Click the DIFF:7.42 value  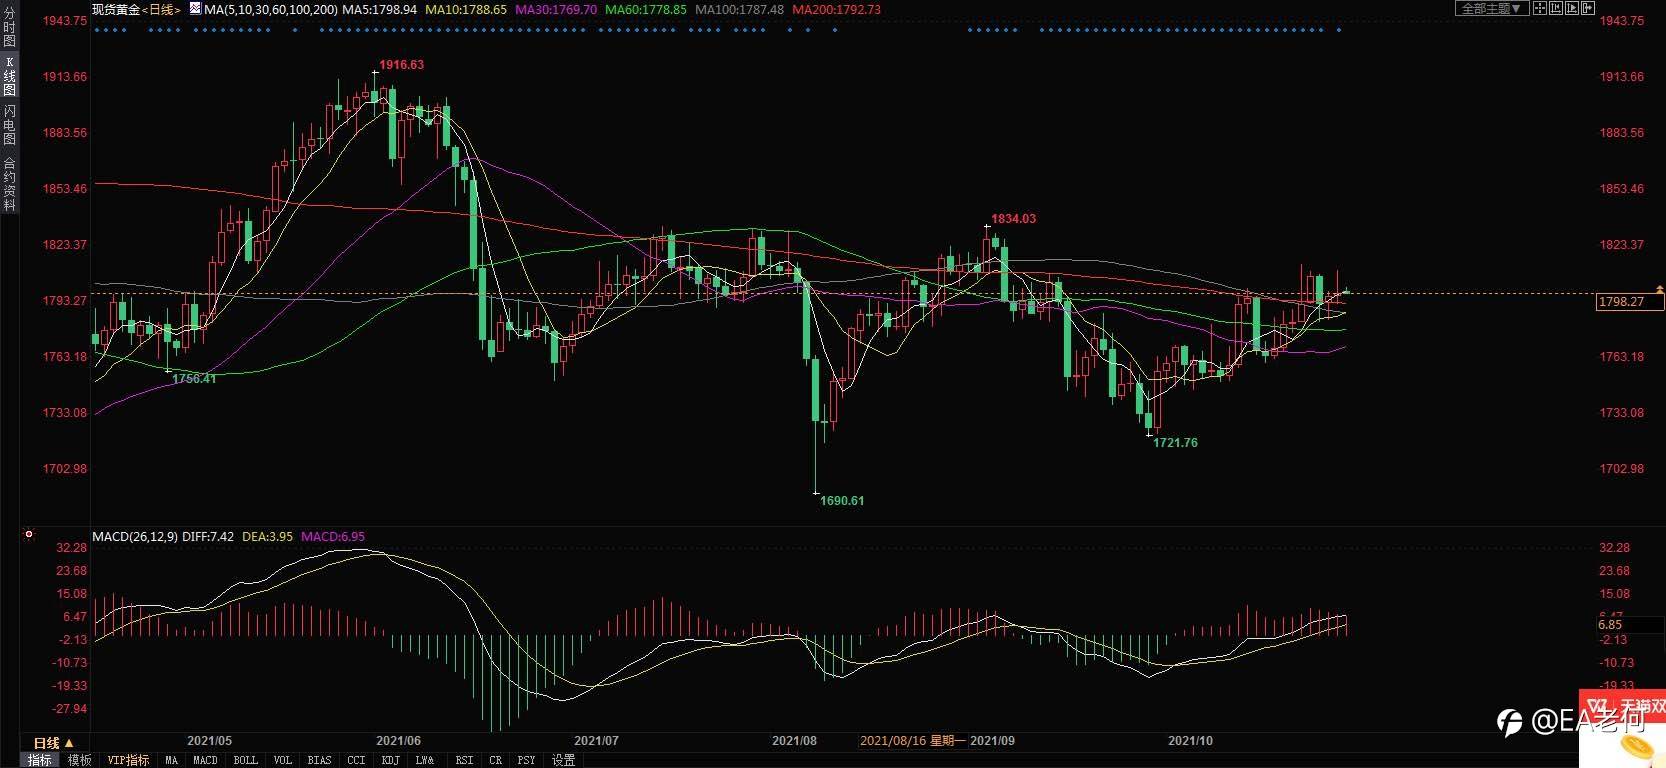208,537
